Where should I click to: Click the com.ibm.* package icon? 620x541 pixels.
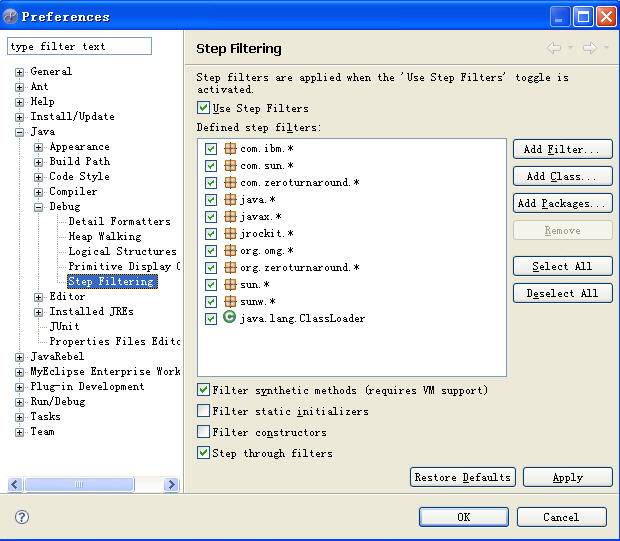click(x=230, y=149)
